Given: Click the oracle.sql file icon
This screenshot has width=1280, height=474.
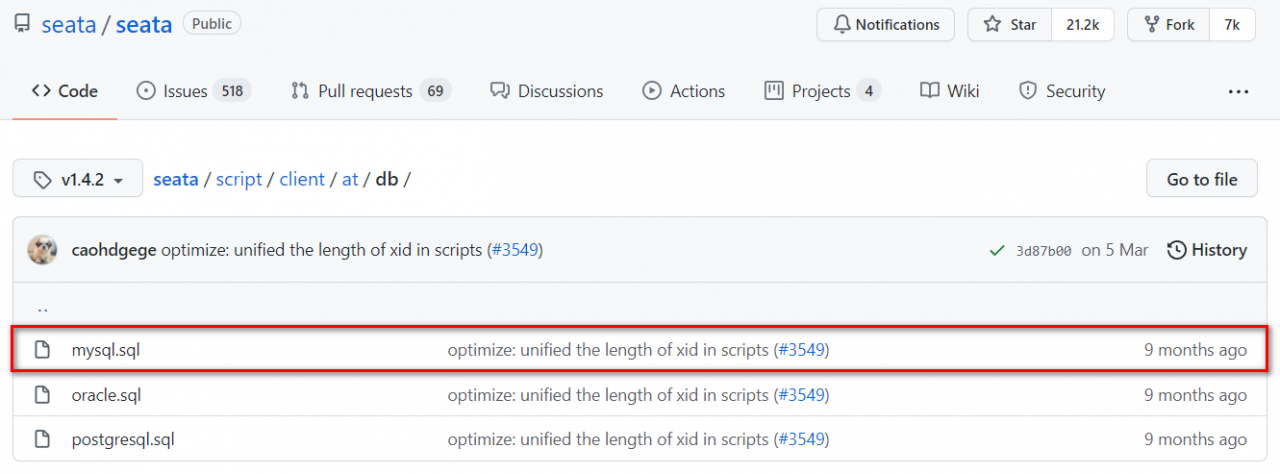Looking at the screenshot, I should (x=42, y=395).
